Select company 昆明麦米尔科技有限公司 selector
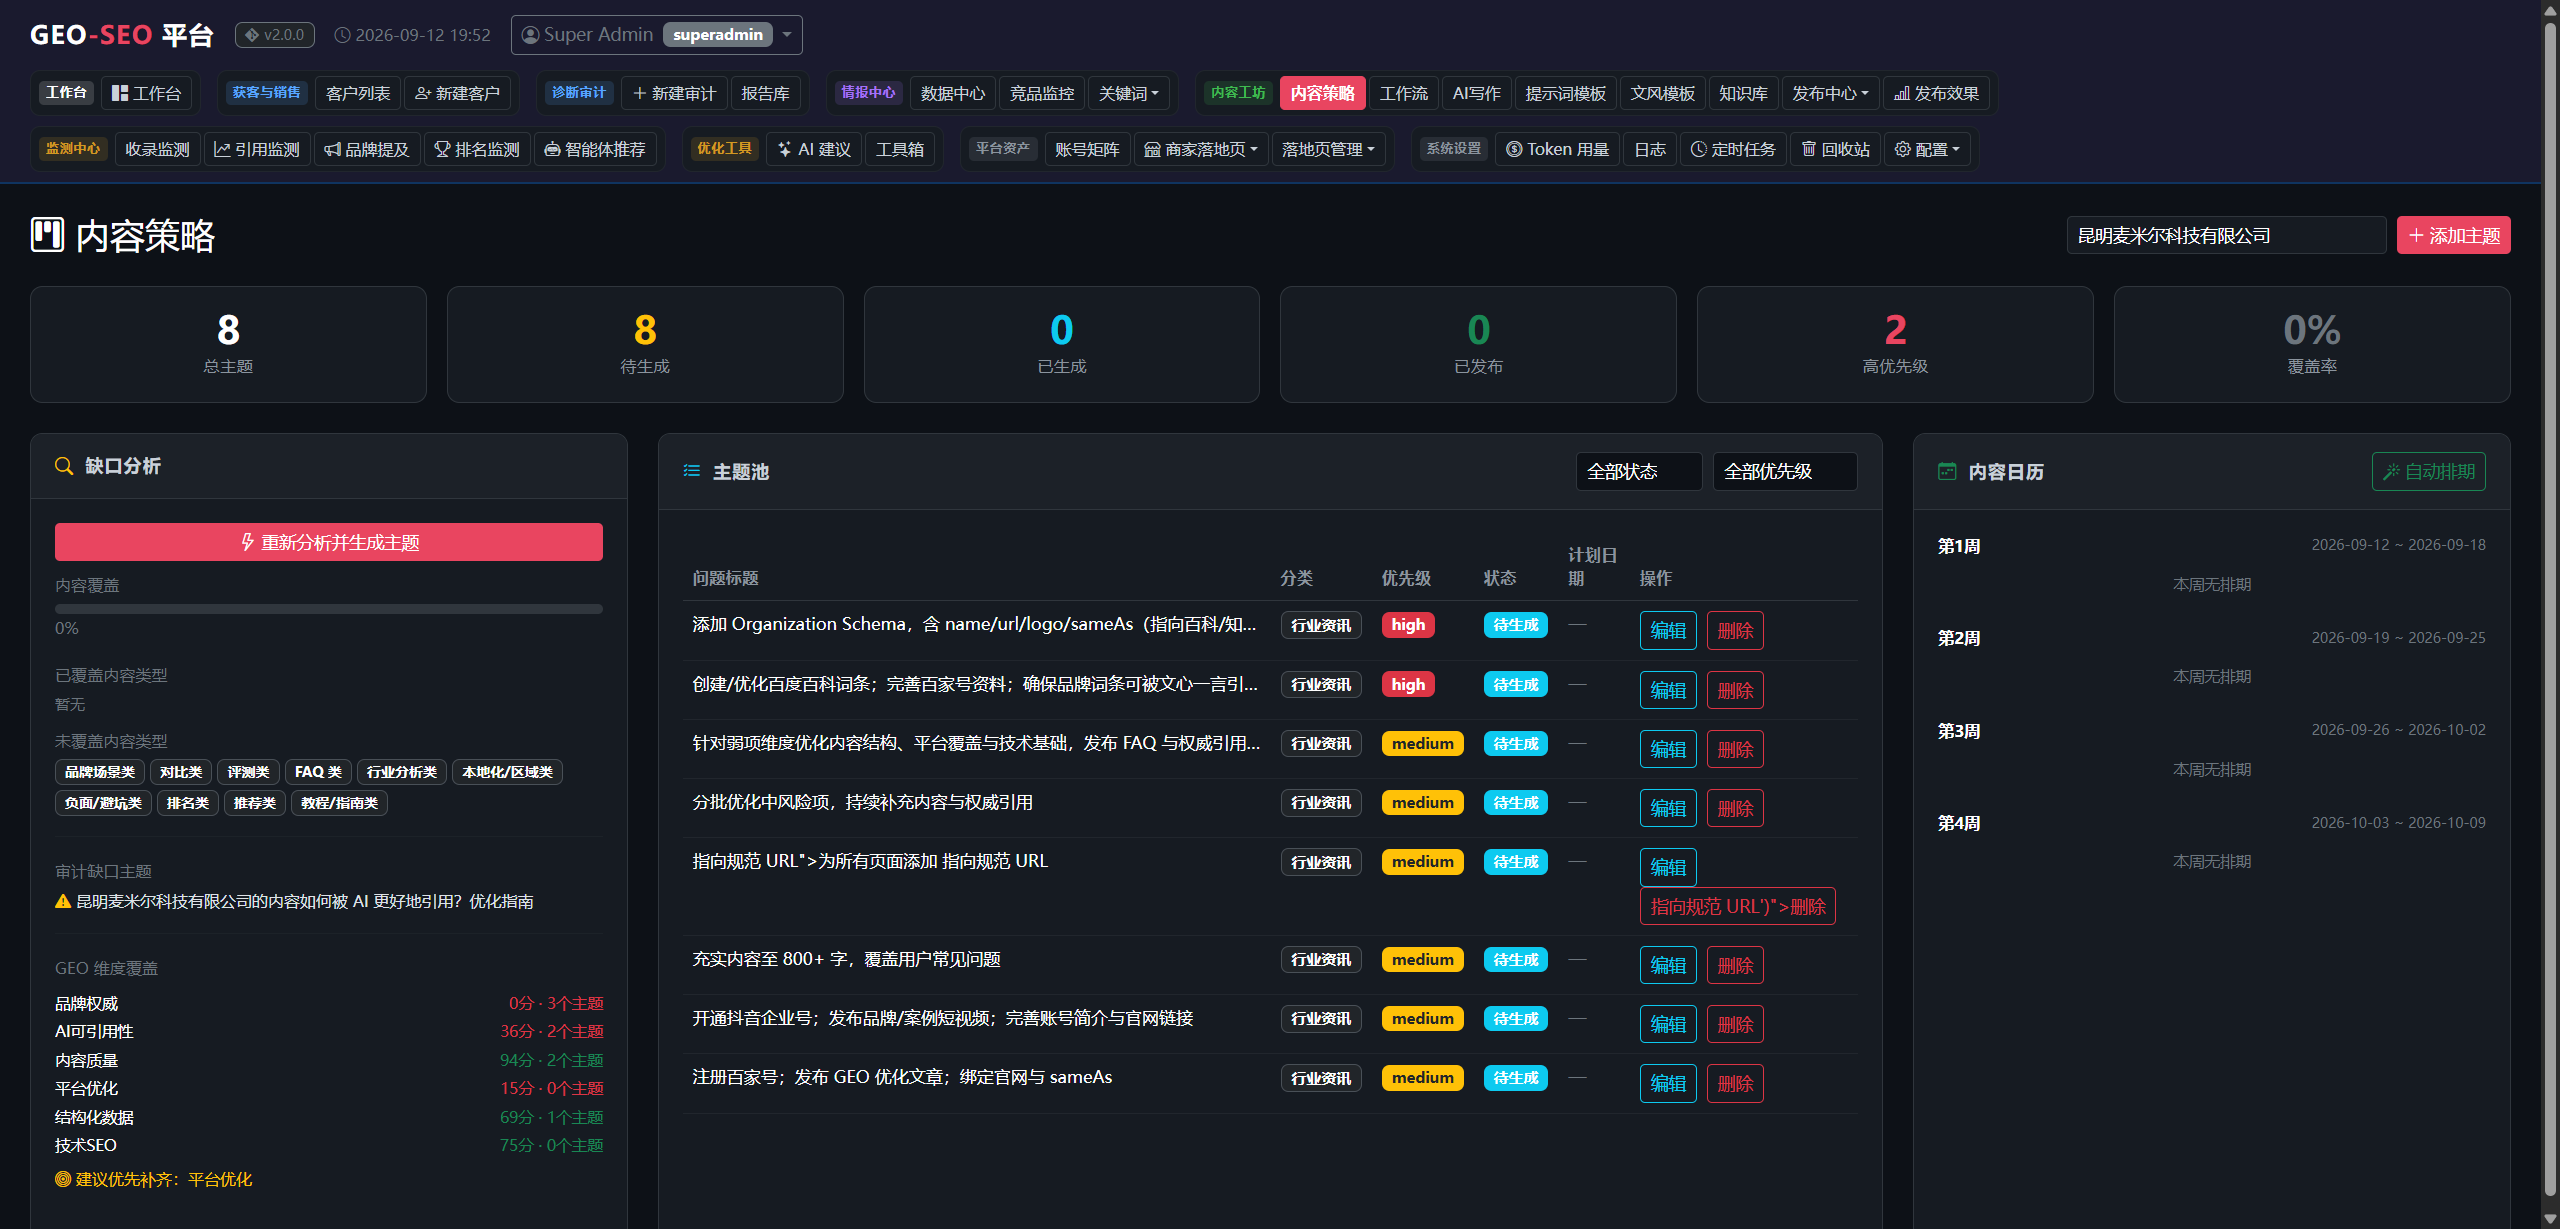 tap(2226, 235)
